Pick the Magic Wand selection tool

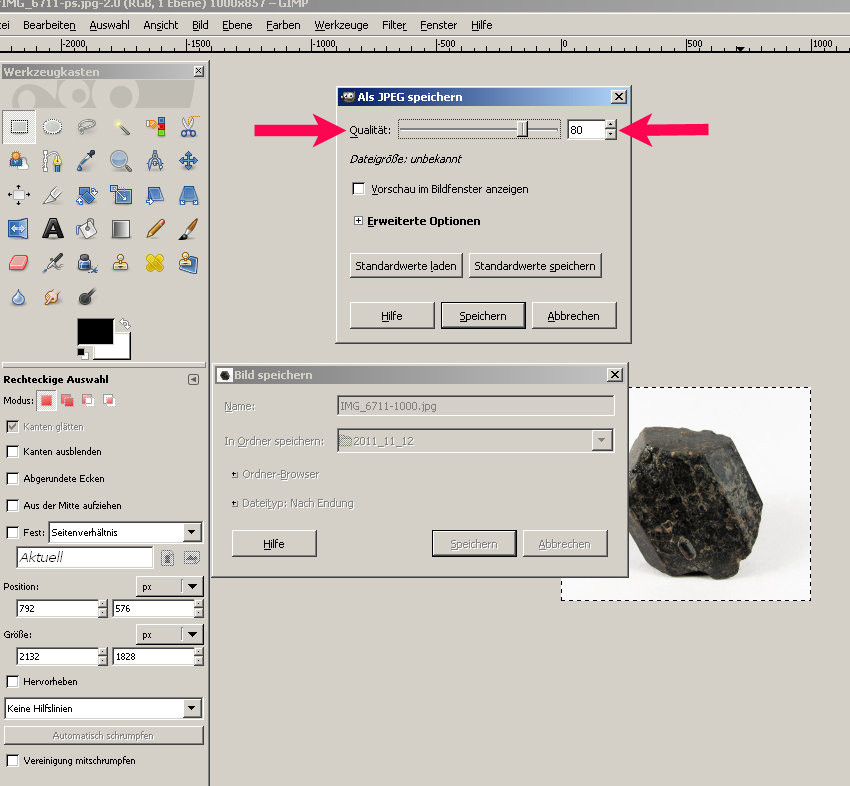click(x=121, y=126)
